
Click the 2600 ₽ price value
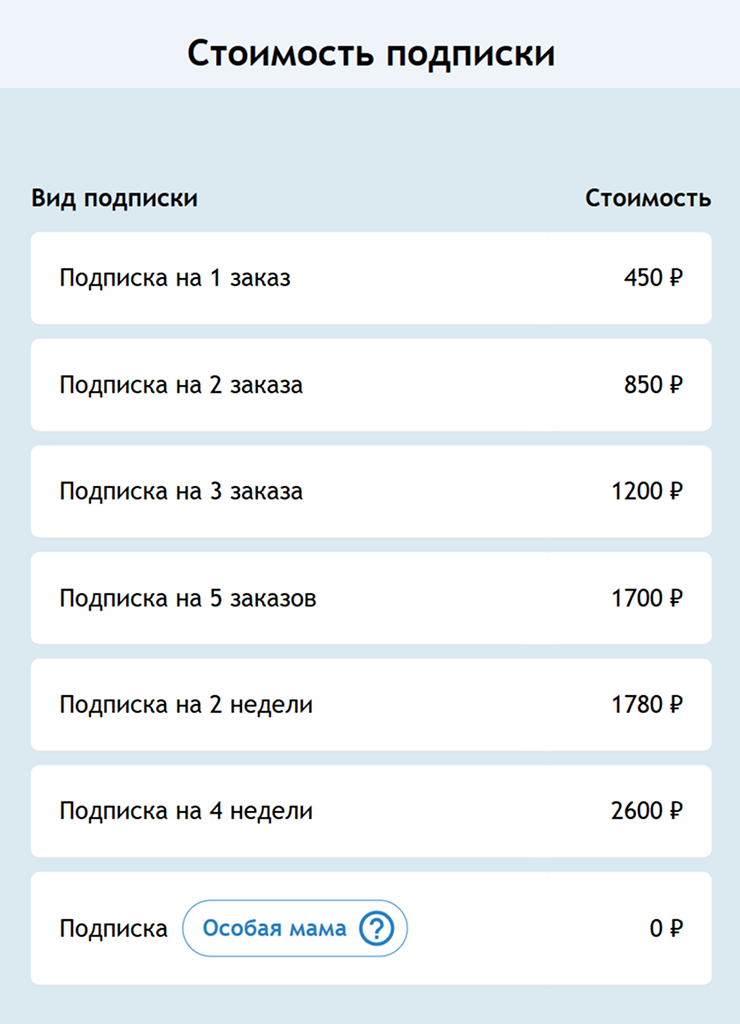click(646, 812)
